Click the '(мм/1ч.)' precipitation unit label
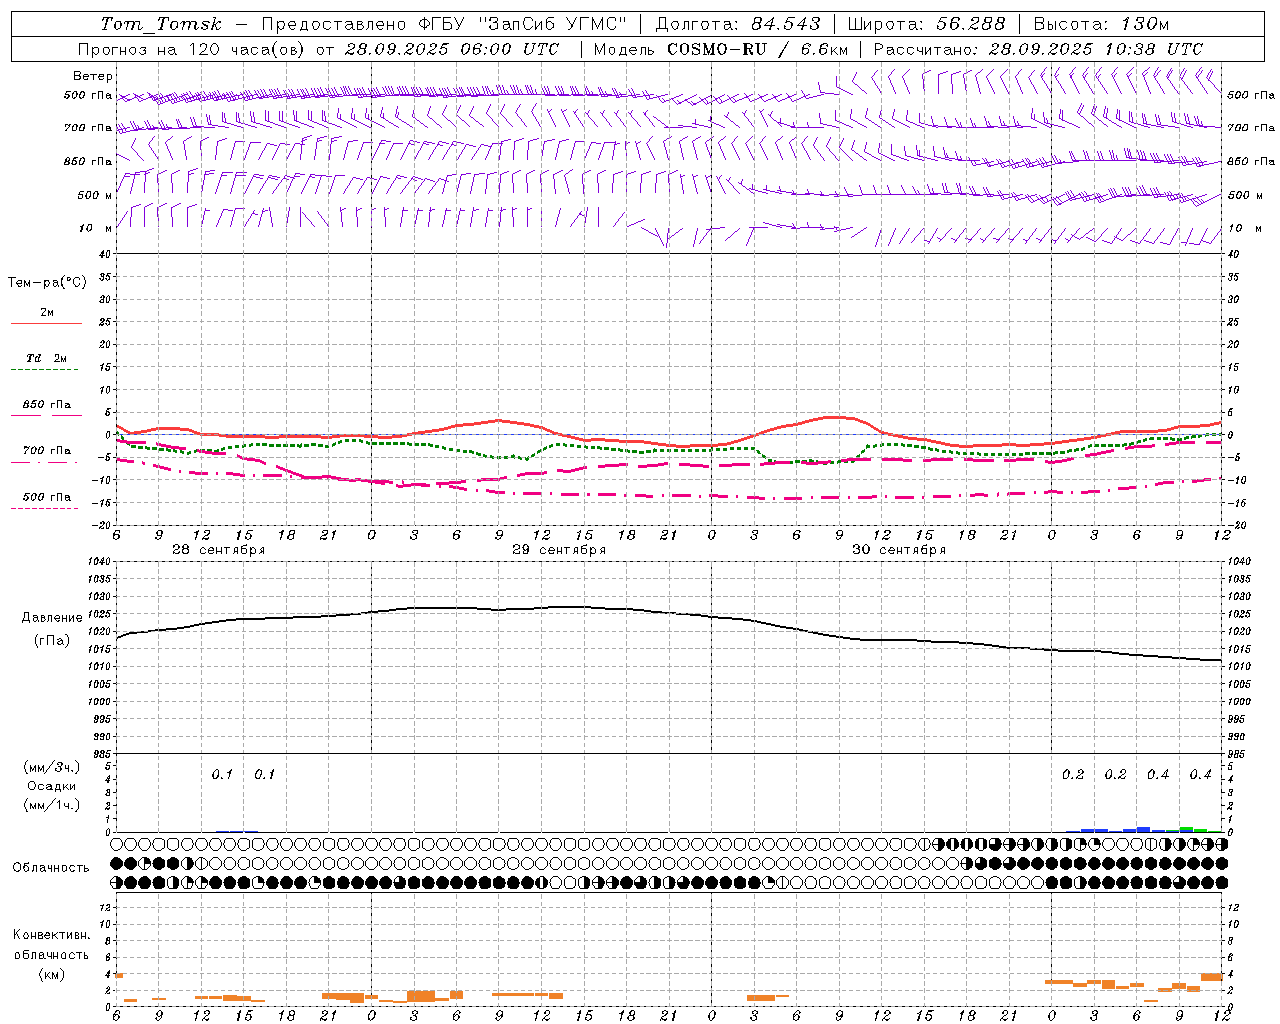Viewport: 1280px width, 1024px height. 51,805
